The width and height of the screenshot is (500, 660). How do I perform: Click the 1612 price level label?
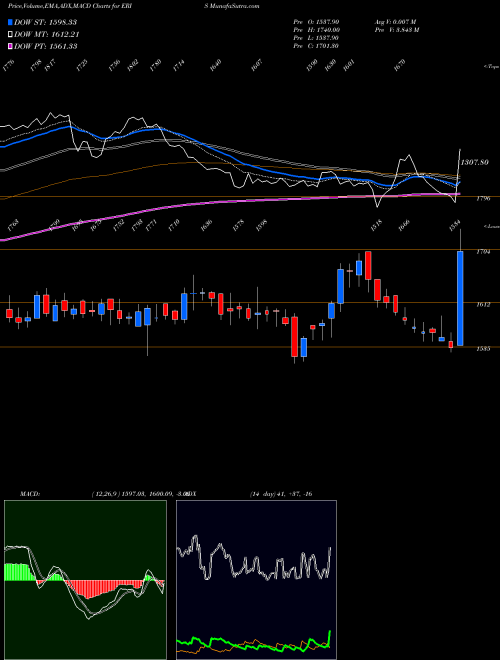pos(482,304)
